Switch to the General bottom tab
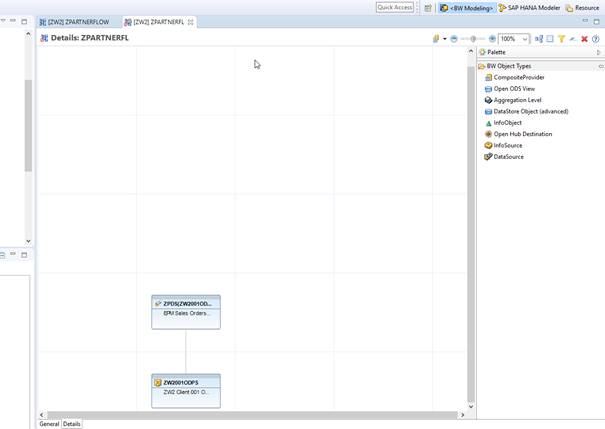This screenshot has width=605, height=429. coord(49,424)
